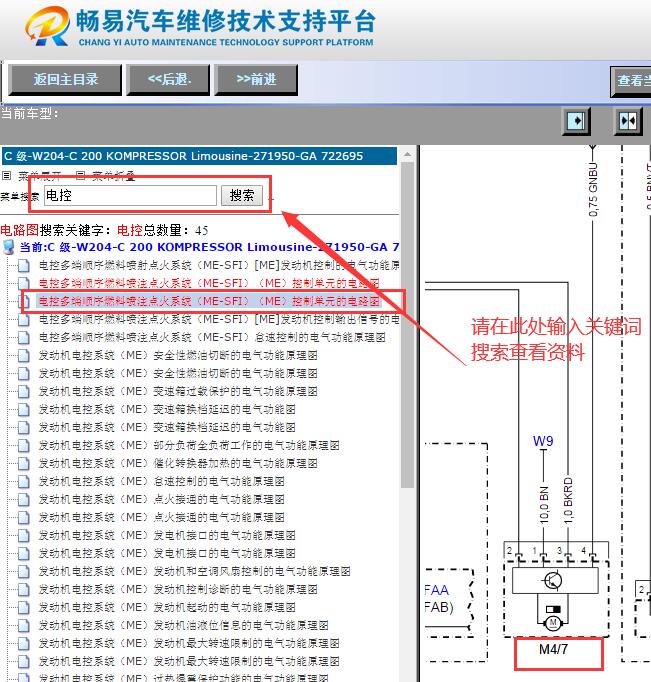Click the left panel vertical scrollbar thumb
This screenshot has height=682, width=651.
407,325
